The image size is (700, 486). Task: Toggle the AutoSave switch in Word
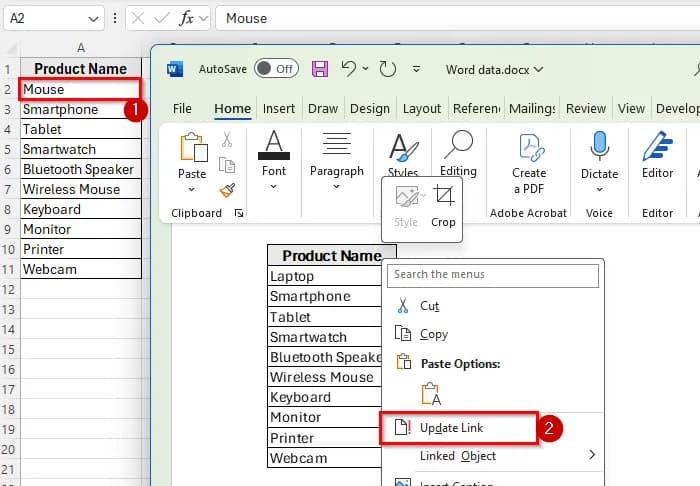(276, 69)
